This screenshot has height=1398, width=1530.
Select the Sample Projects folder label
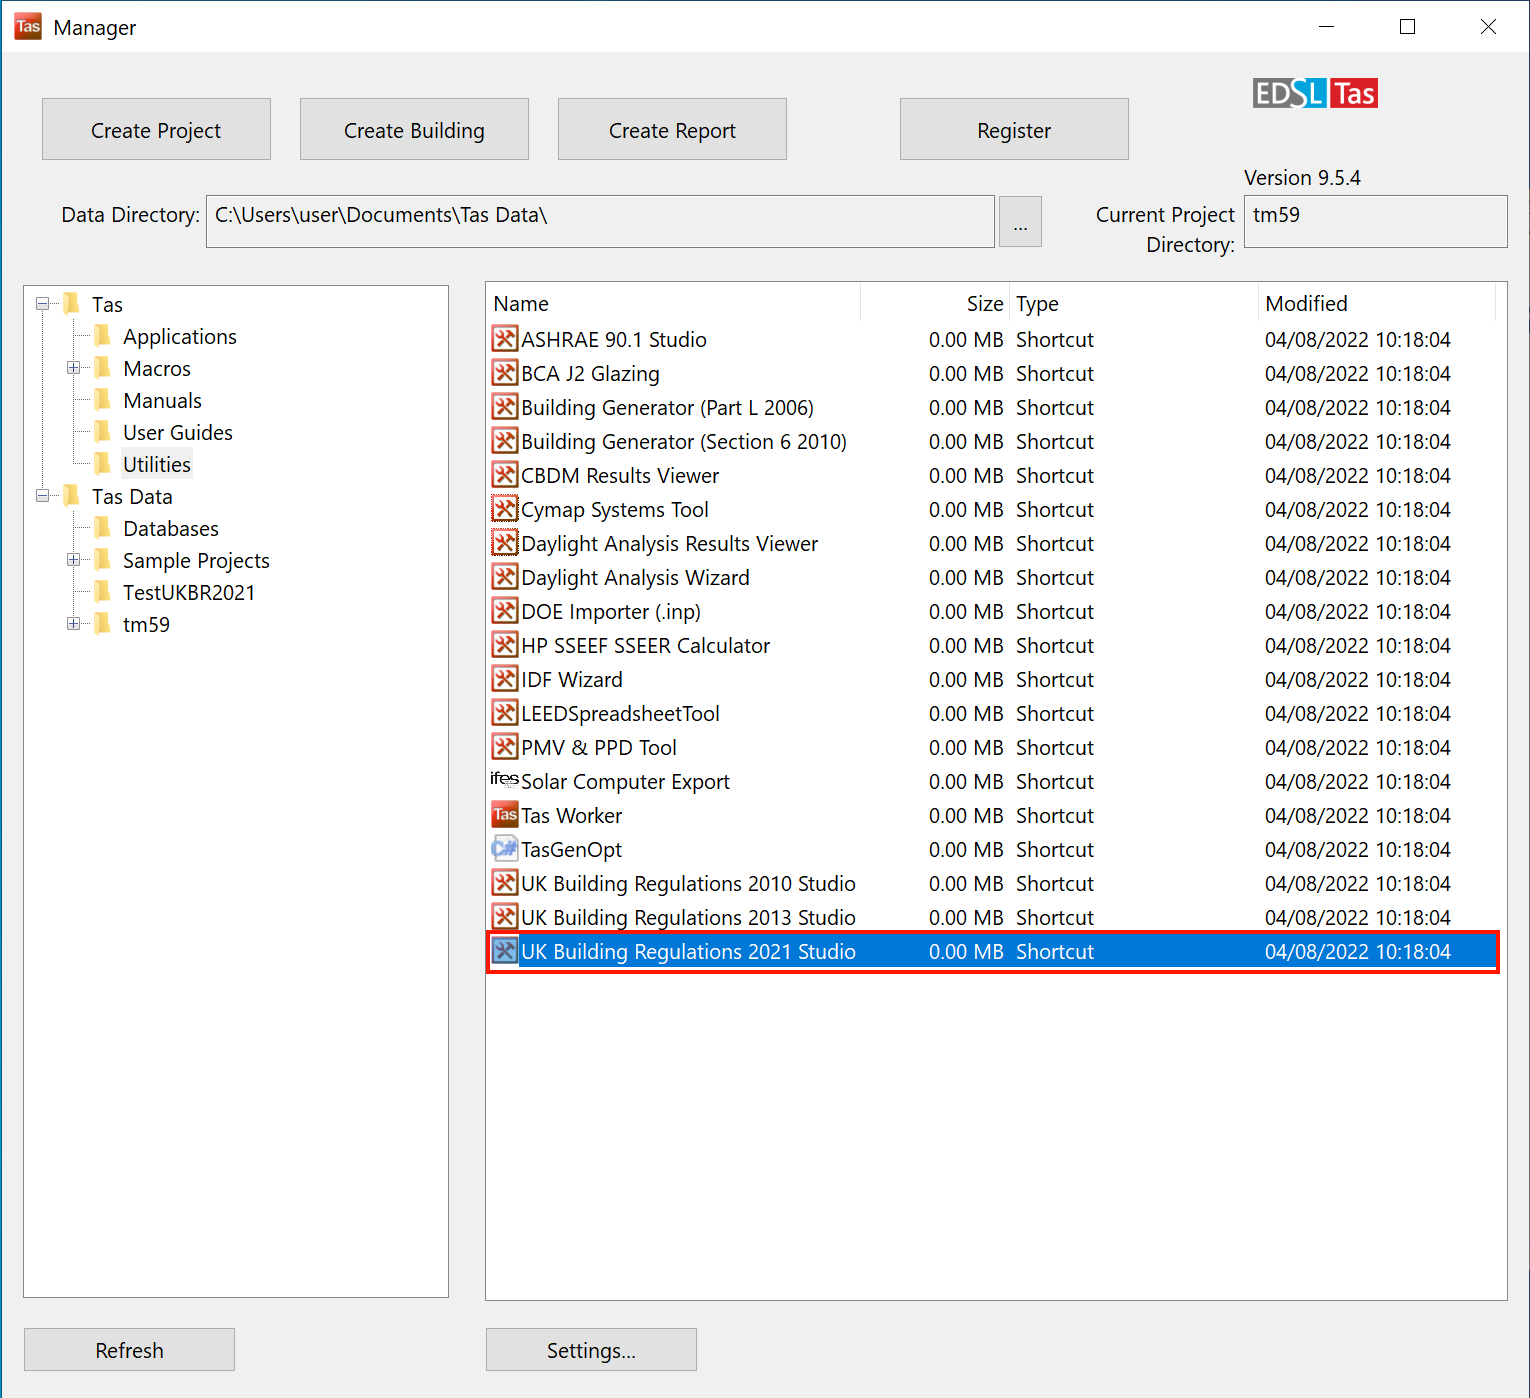pyautogui.click(x=196, y=560)
